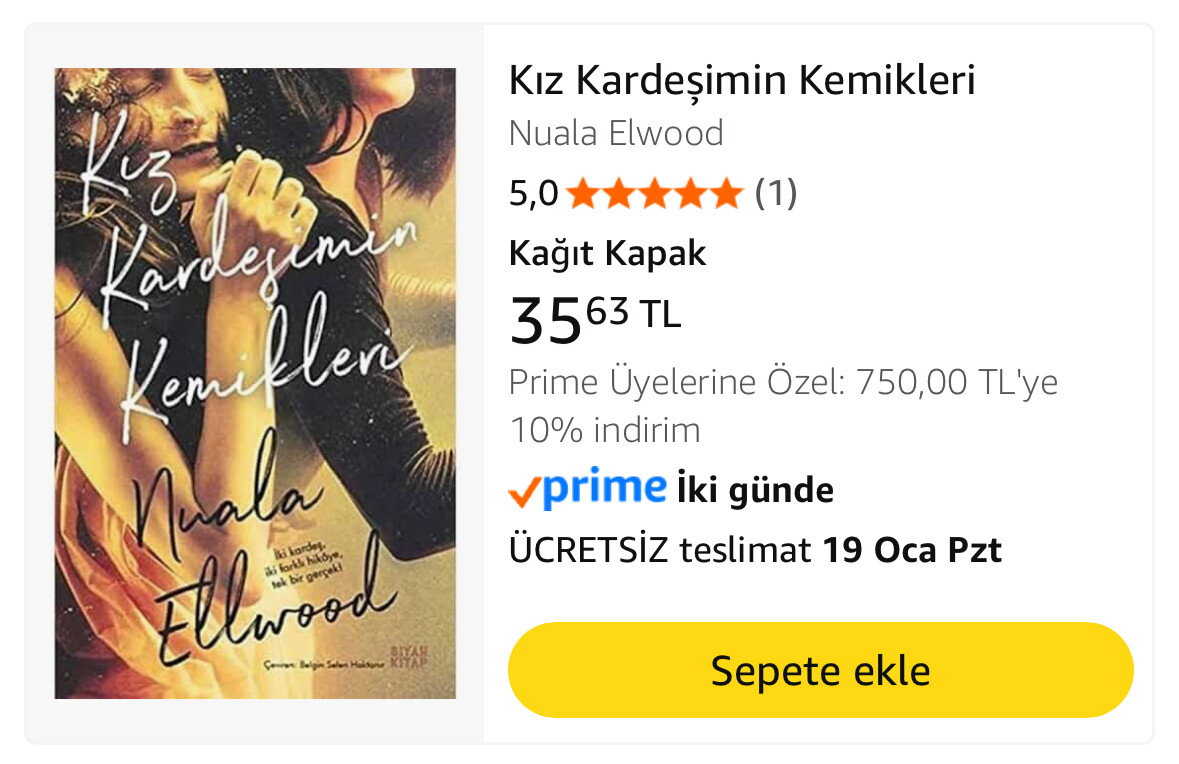Click the 5,0 rating score
The image size is (1179, 764).
click(533, 194)
